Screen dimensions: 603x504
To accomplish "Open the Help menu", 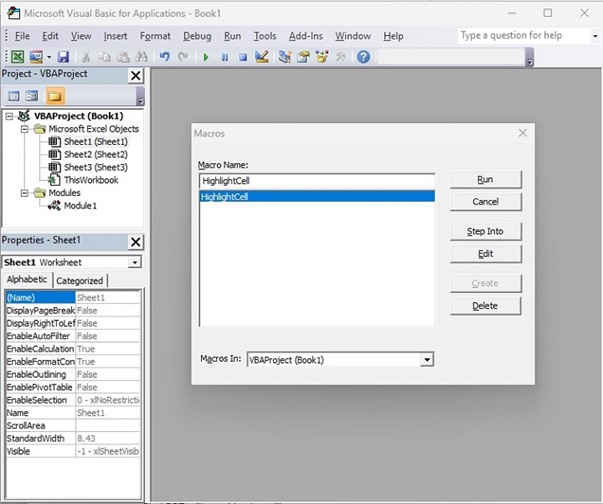I will point(393,36).
